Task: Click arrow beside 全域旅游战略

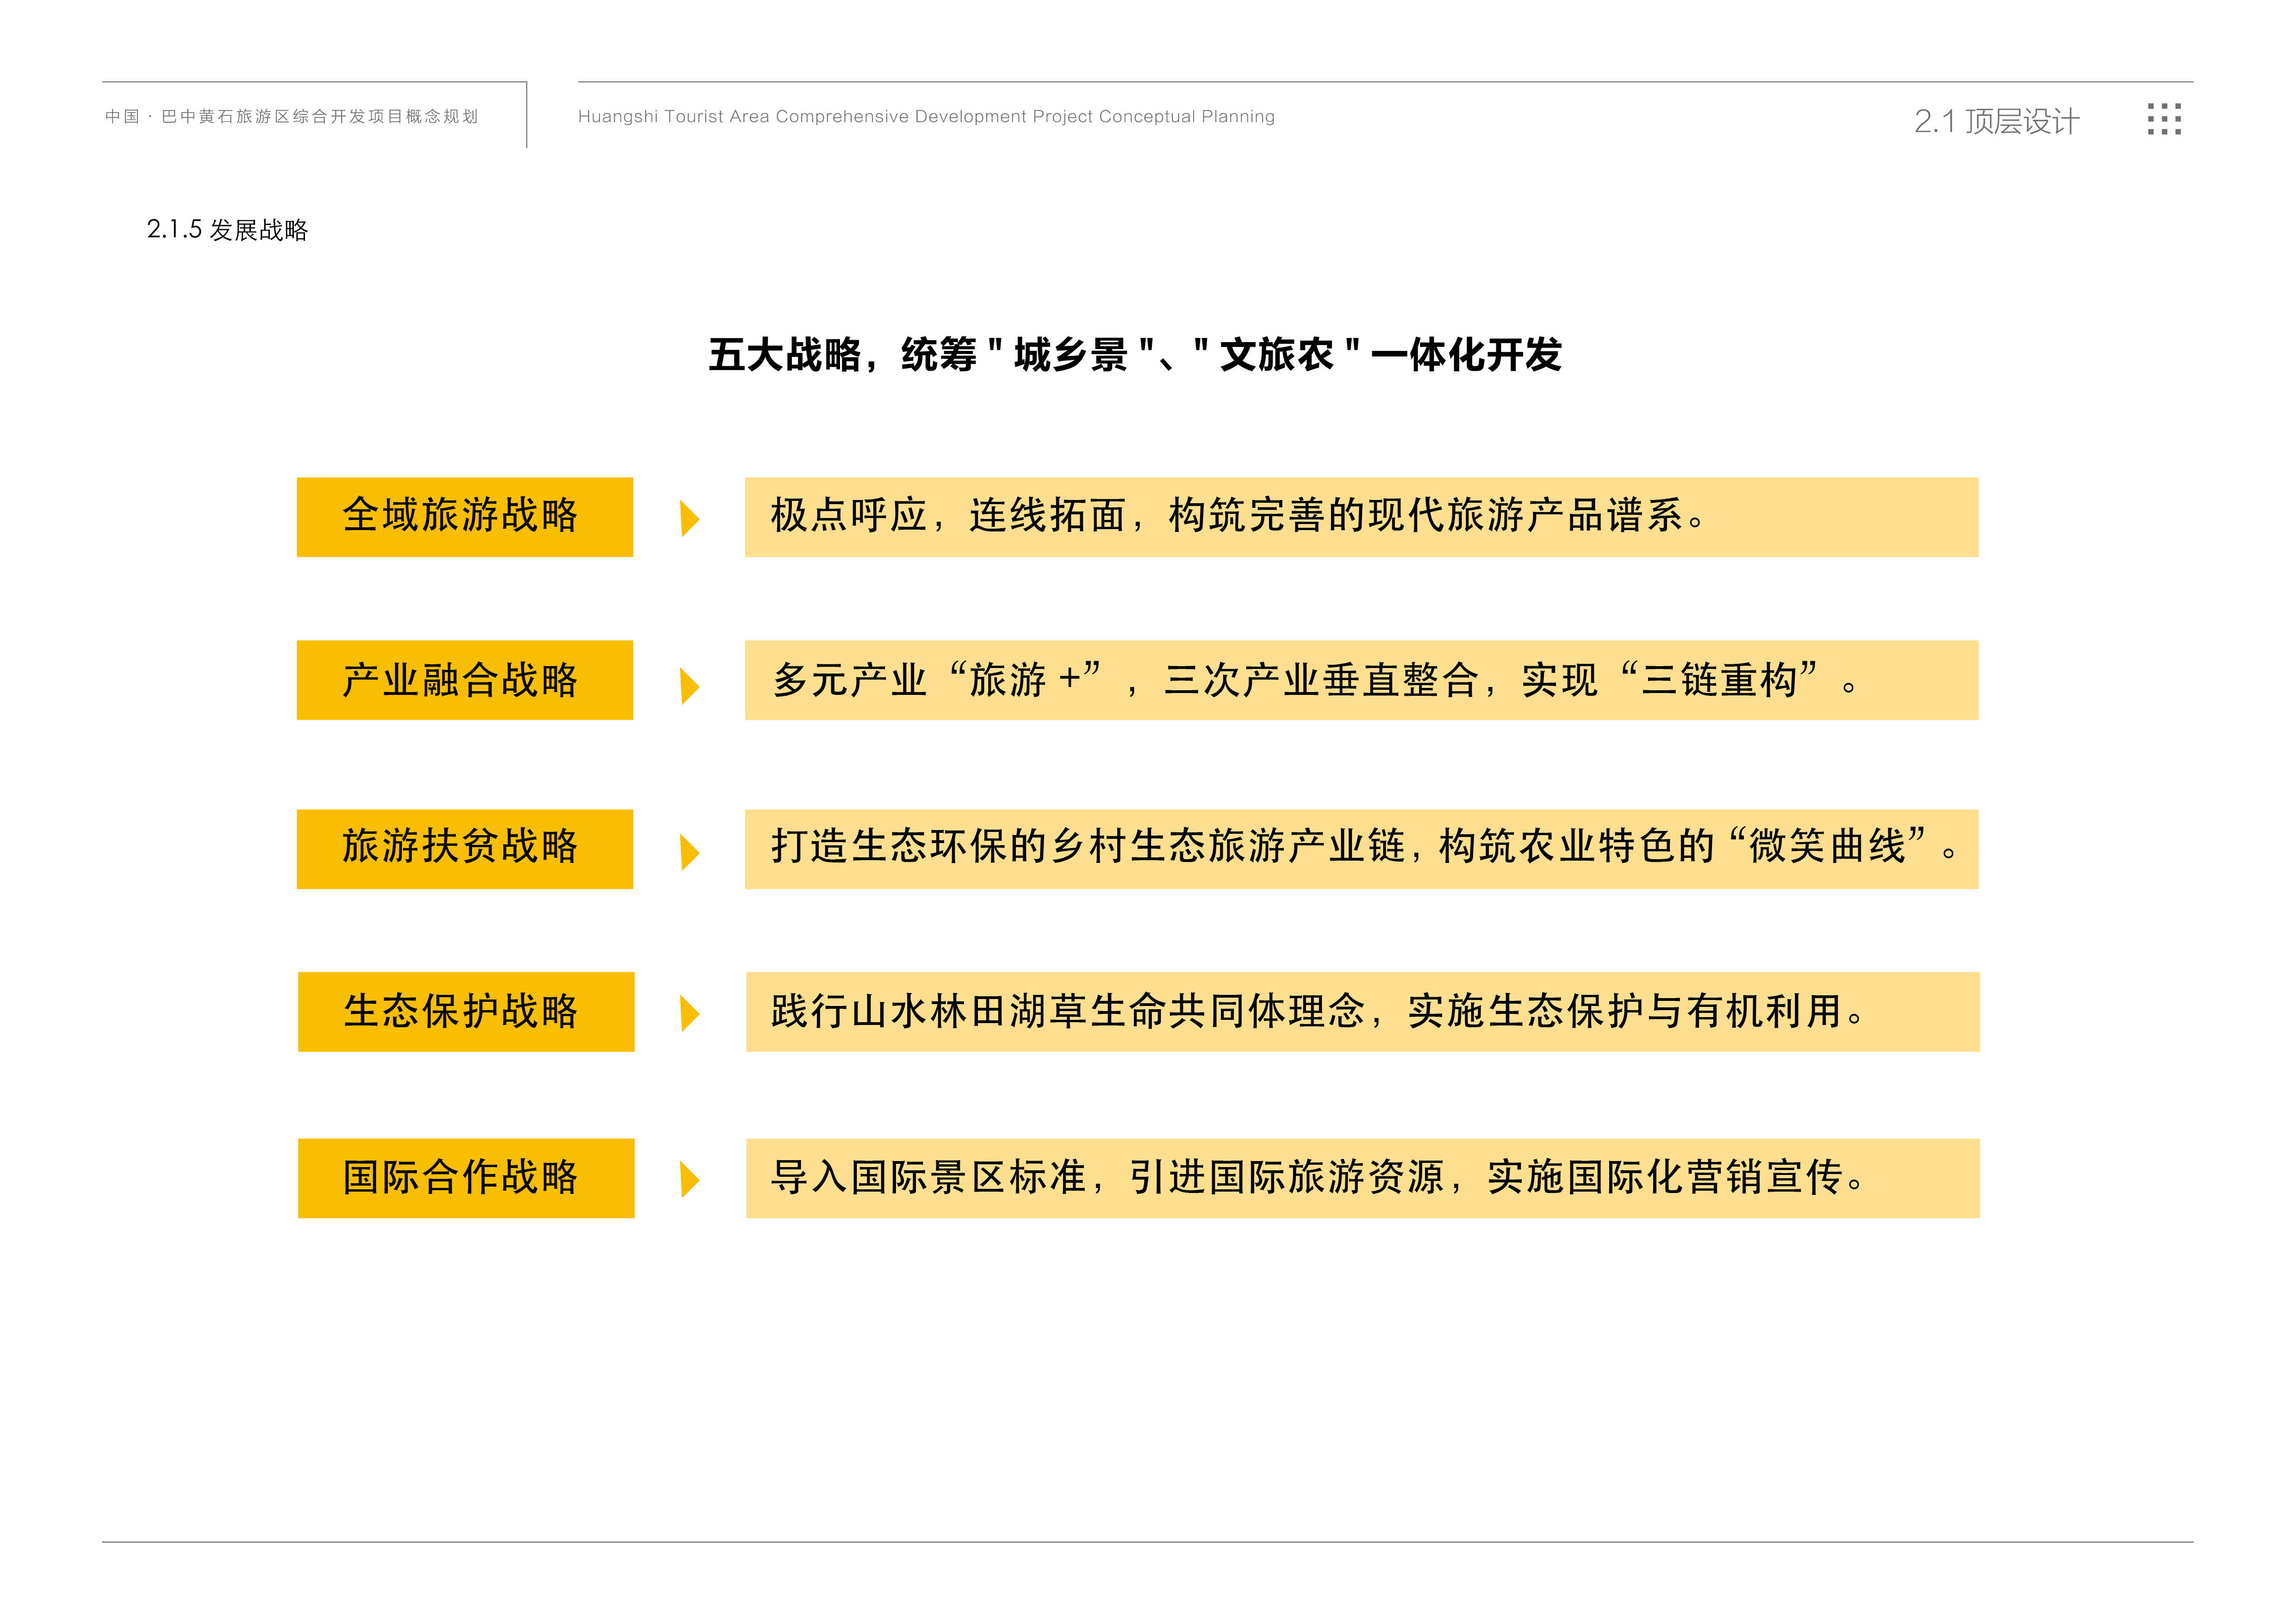Action: [689, 518]
